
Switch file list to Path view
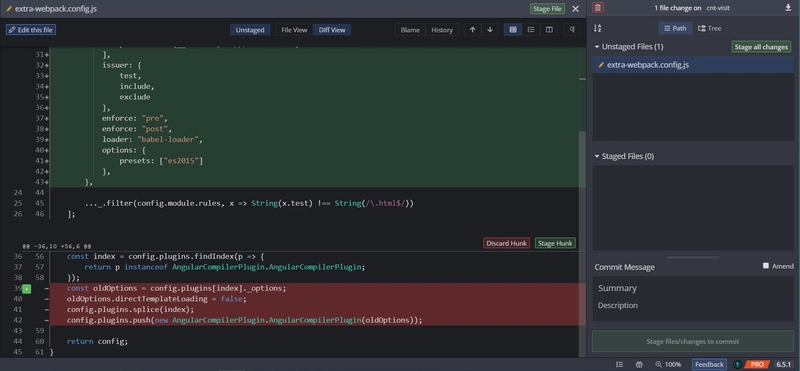point(674,29)
